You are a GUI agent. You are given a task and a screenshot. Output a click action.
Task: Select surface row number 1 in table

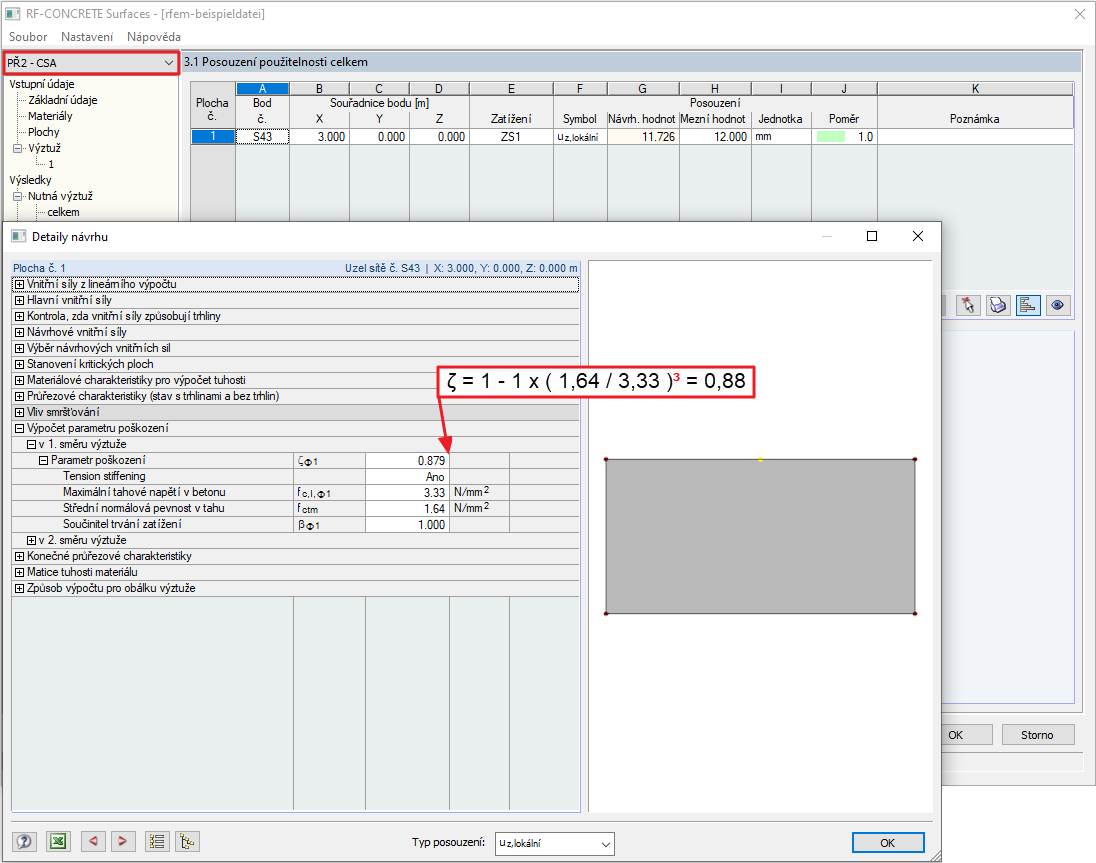[x=212, y=137]
